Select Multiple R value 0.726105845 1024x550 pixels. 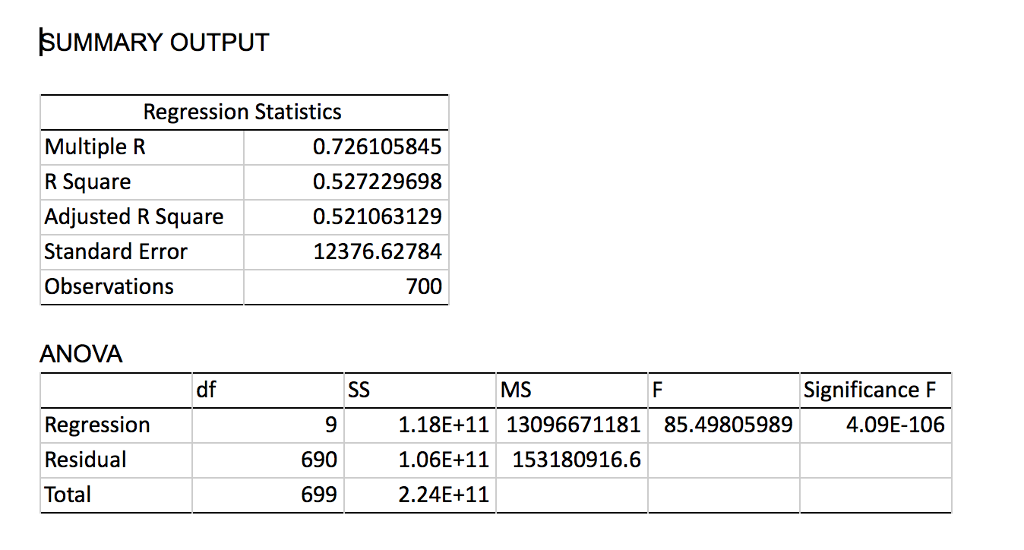tap(377, 146)
